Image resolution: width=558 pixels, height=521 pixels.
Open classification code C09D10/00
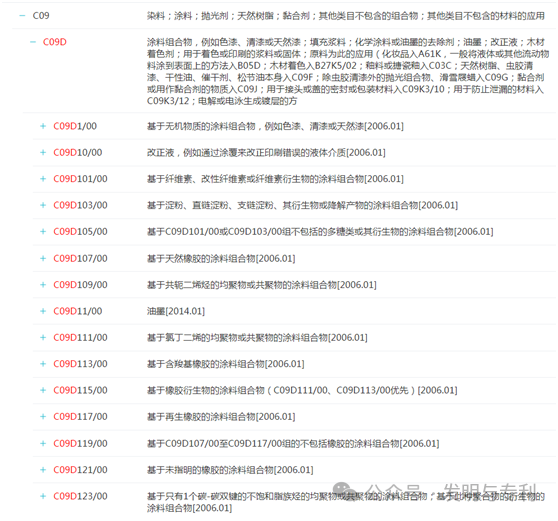[78, 152]
